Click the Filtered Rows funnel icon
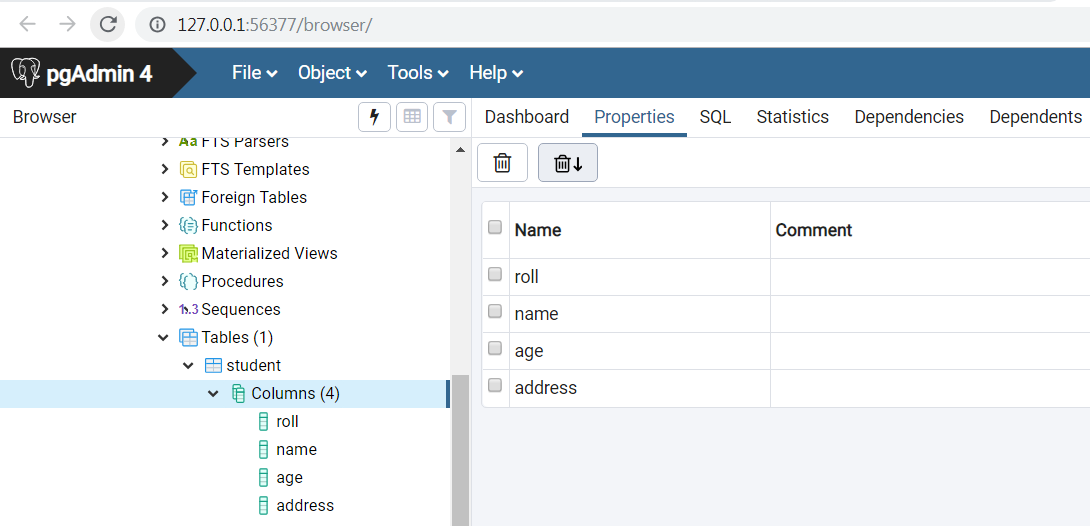Viewport: 1090px width, 526px height. click(x=449, y=117)
